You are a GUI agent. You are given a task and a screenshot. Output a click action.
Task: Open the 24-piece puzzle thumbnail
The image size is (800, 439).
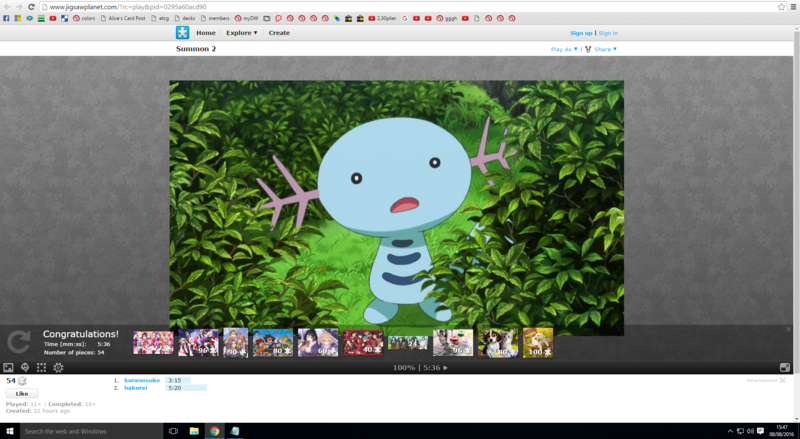click(408, 343)
